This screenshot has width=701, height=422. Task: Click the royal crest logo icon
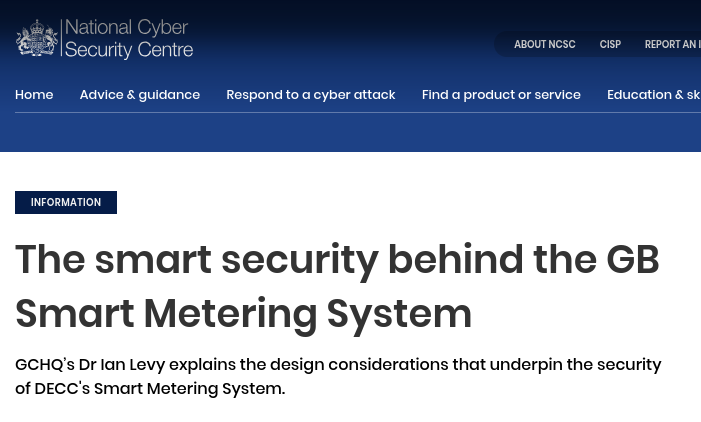point(37,40)
